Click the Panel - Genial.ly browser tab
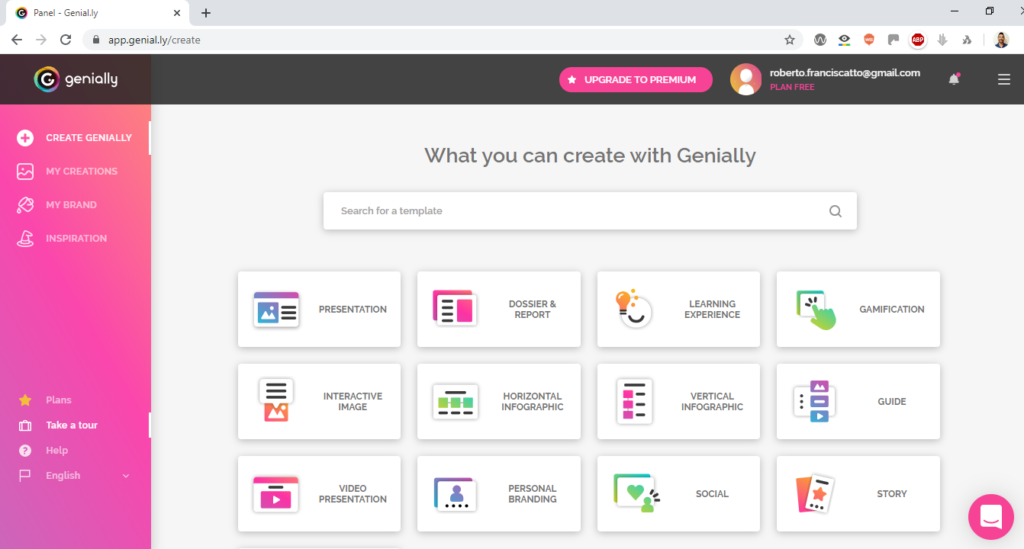This screenshot has height=549, width=1024. pos(97,13)
